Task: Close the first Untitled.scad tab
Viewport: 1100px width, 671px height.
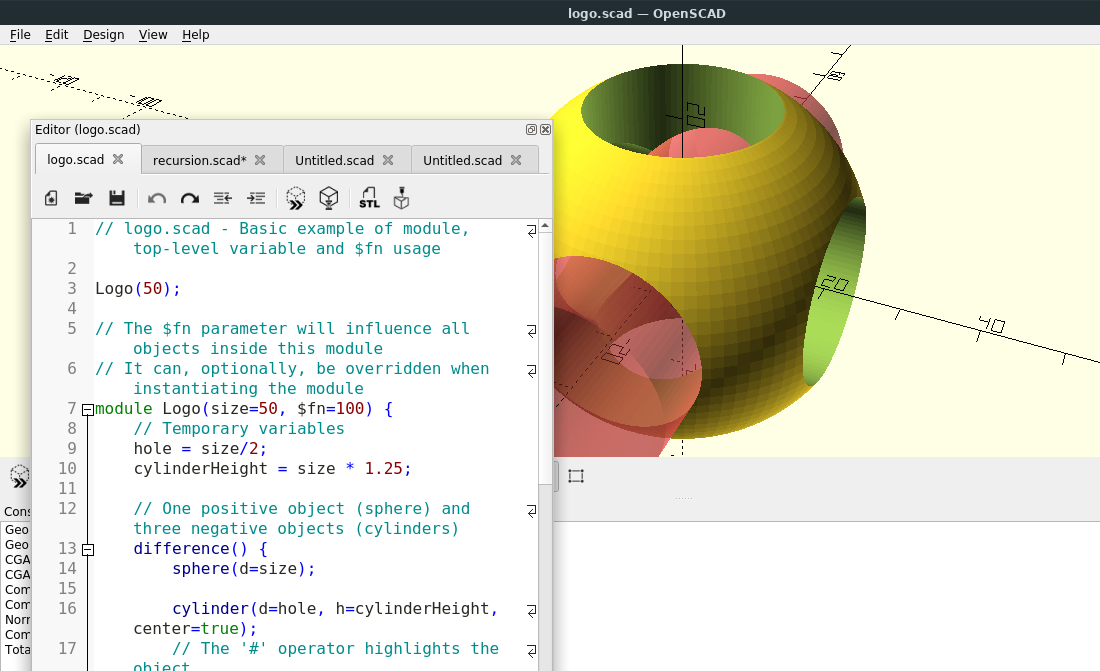Action: pyautogui.click(x=388, y=160)
